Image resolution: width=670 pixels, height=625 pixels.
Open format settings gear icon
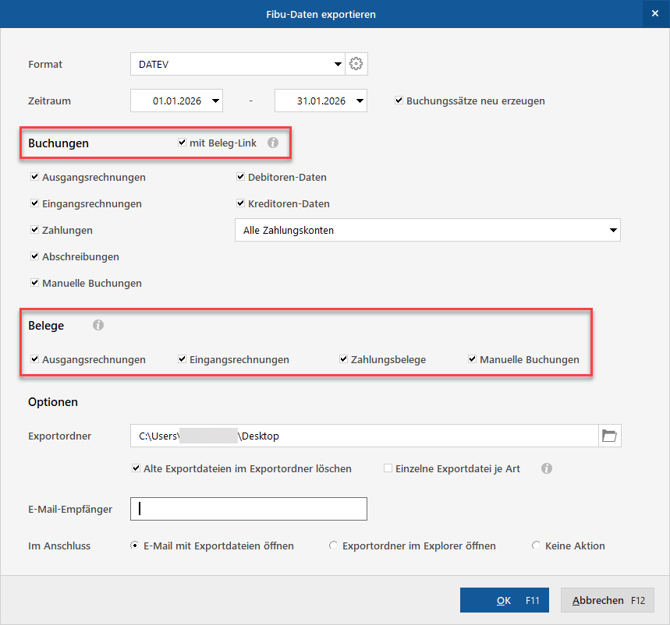coord(356,64)
